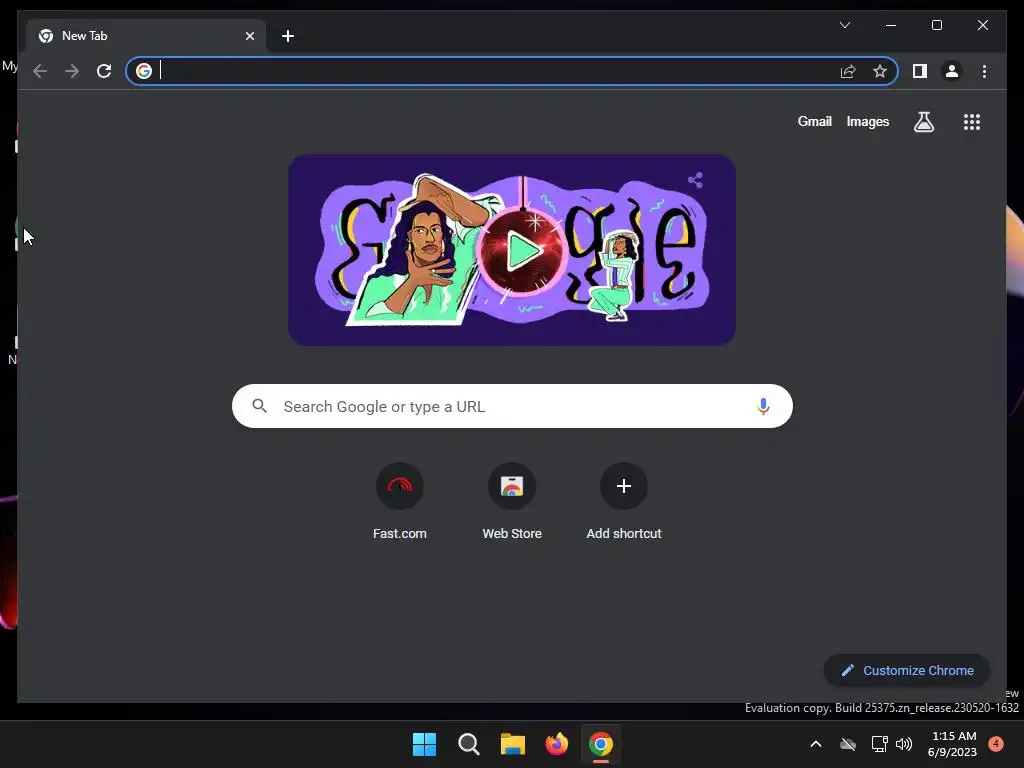Share the Google Doodle

(695, 180)
